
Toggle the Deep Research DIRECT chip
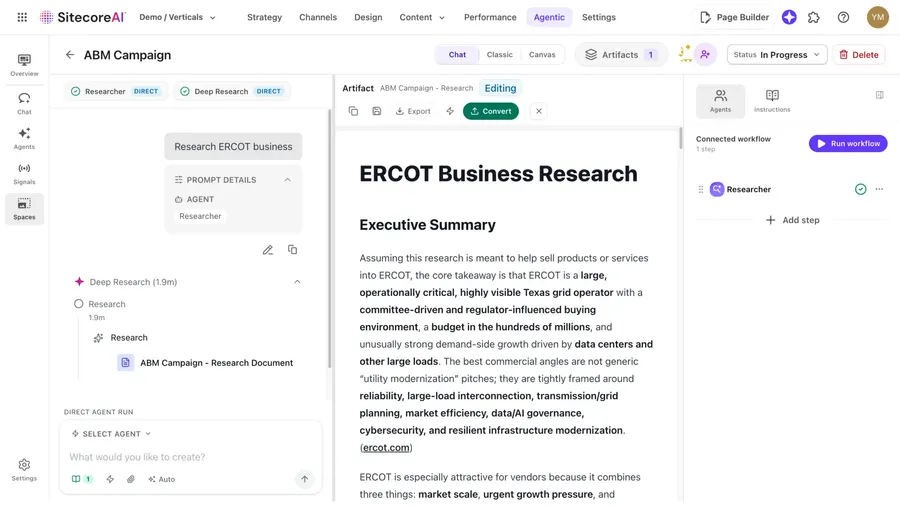232,91
